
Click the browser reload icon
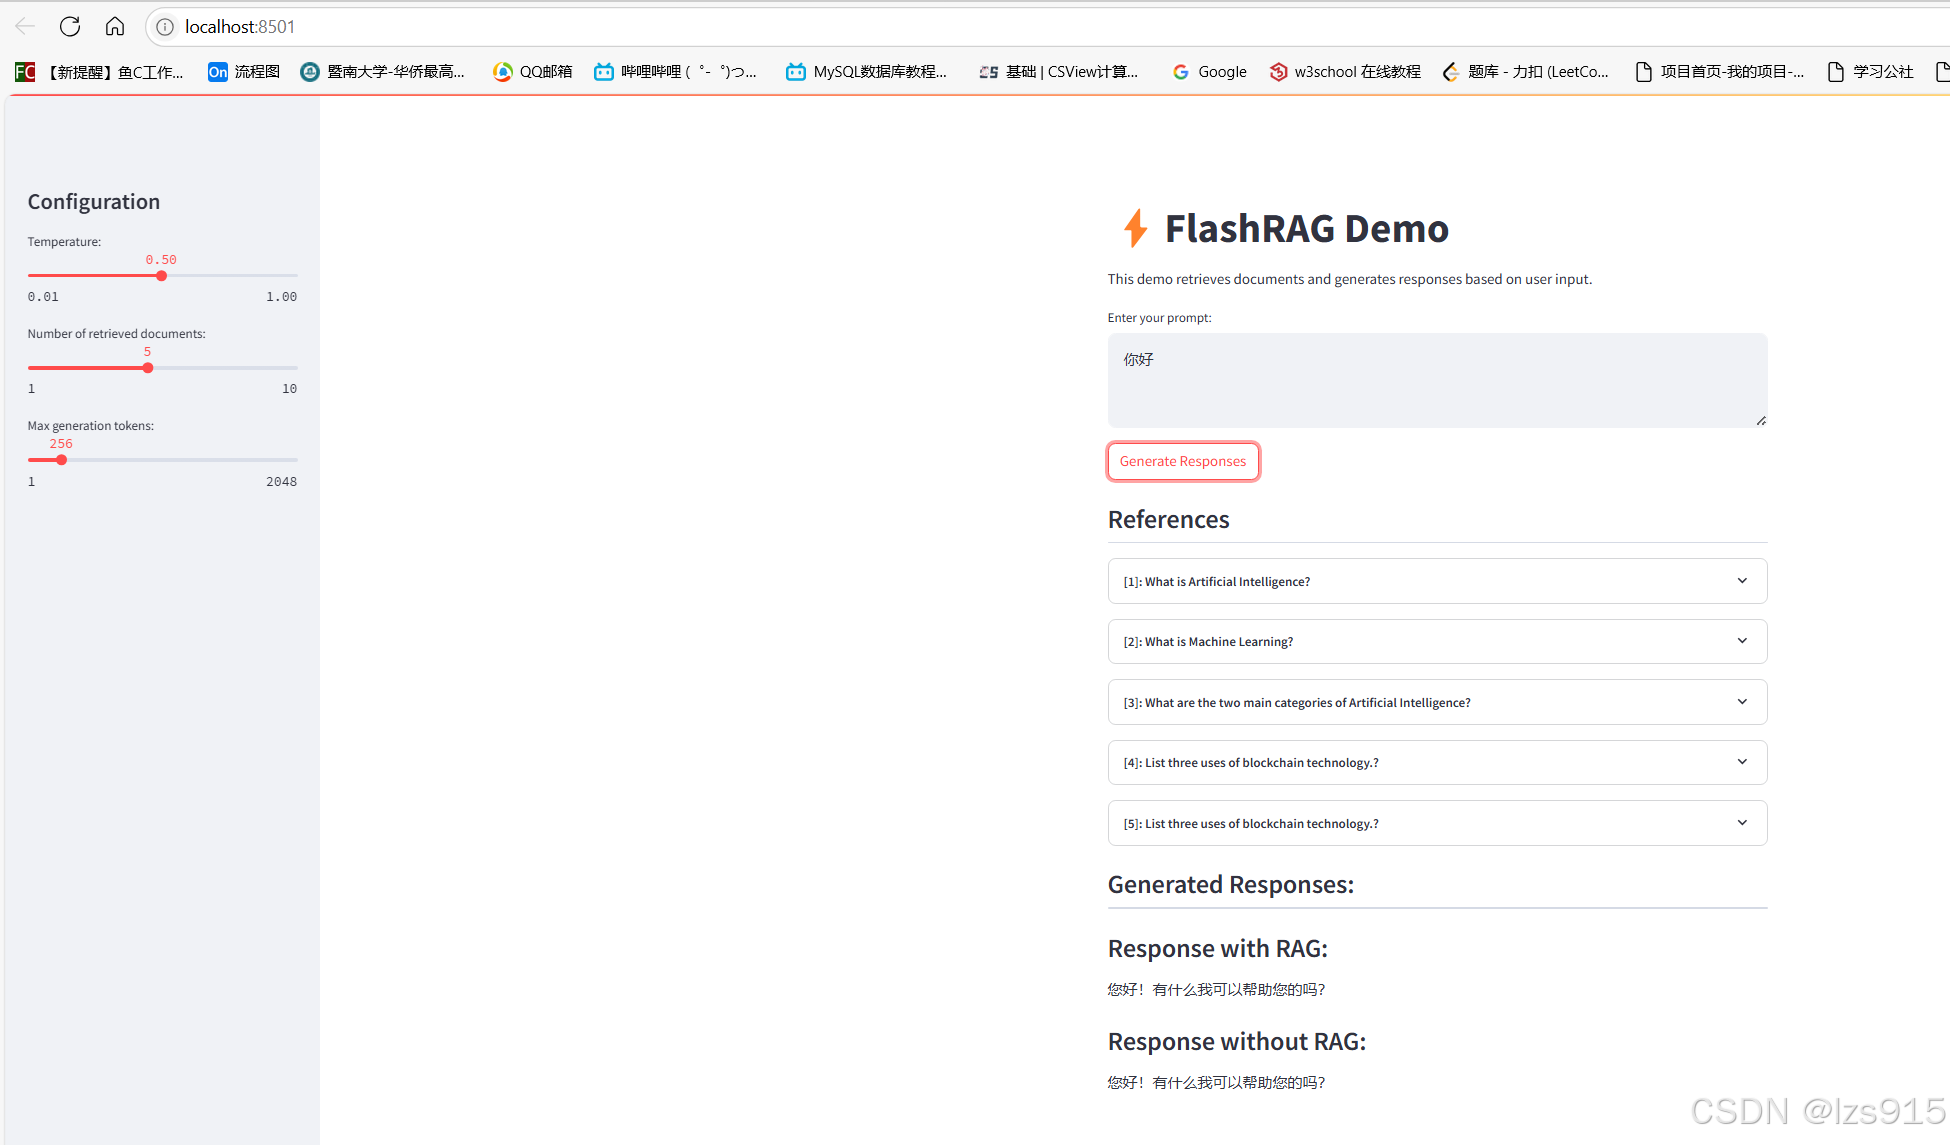(69, 27)
